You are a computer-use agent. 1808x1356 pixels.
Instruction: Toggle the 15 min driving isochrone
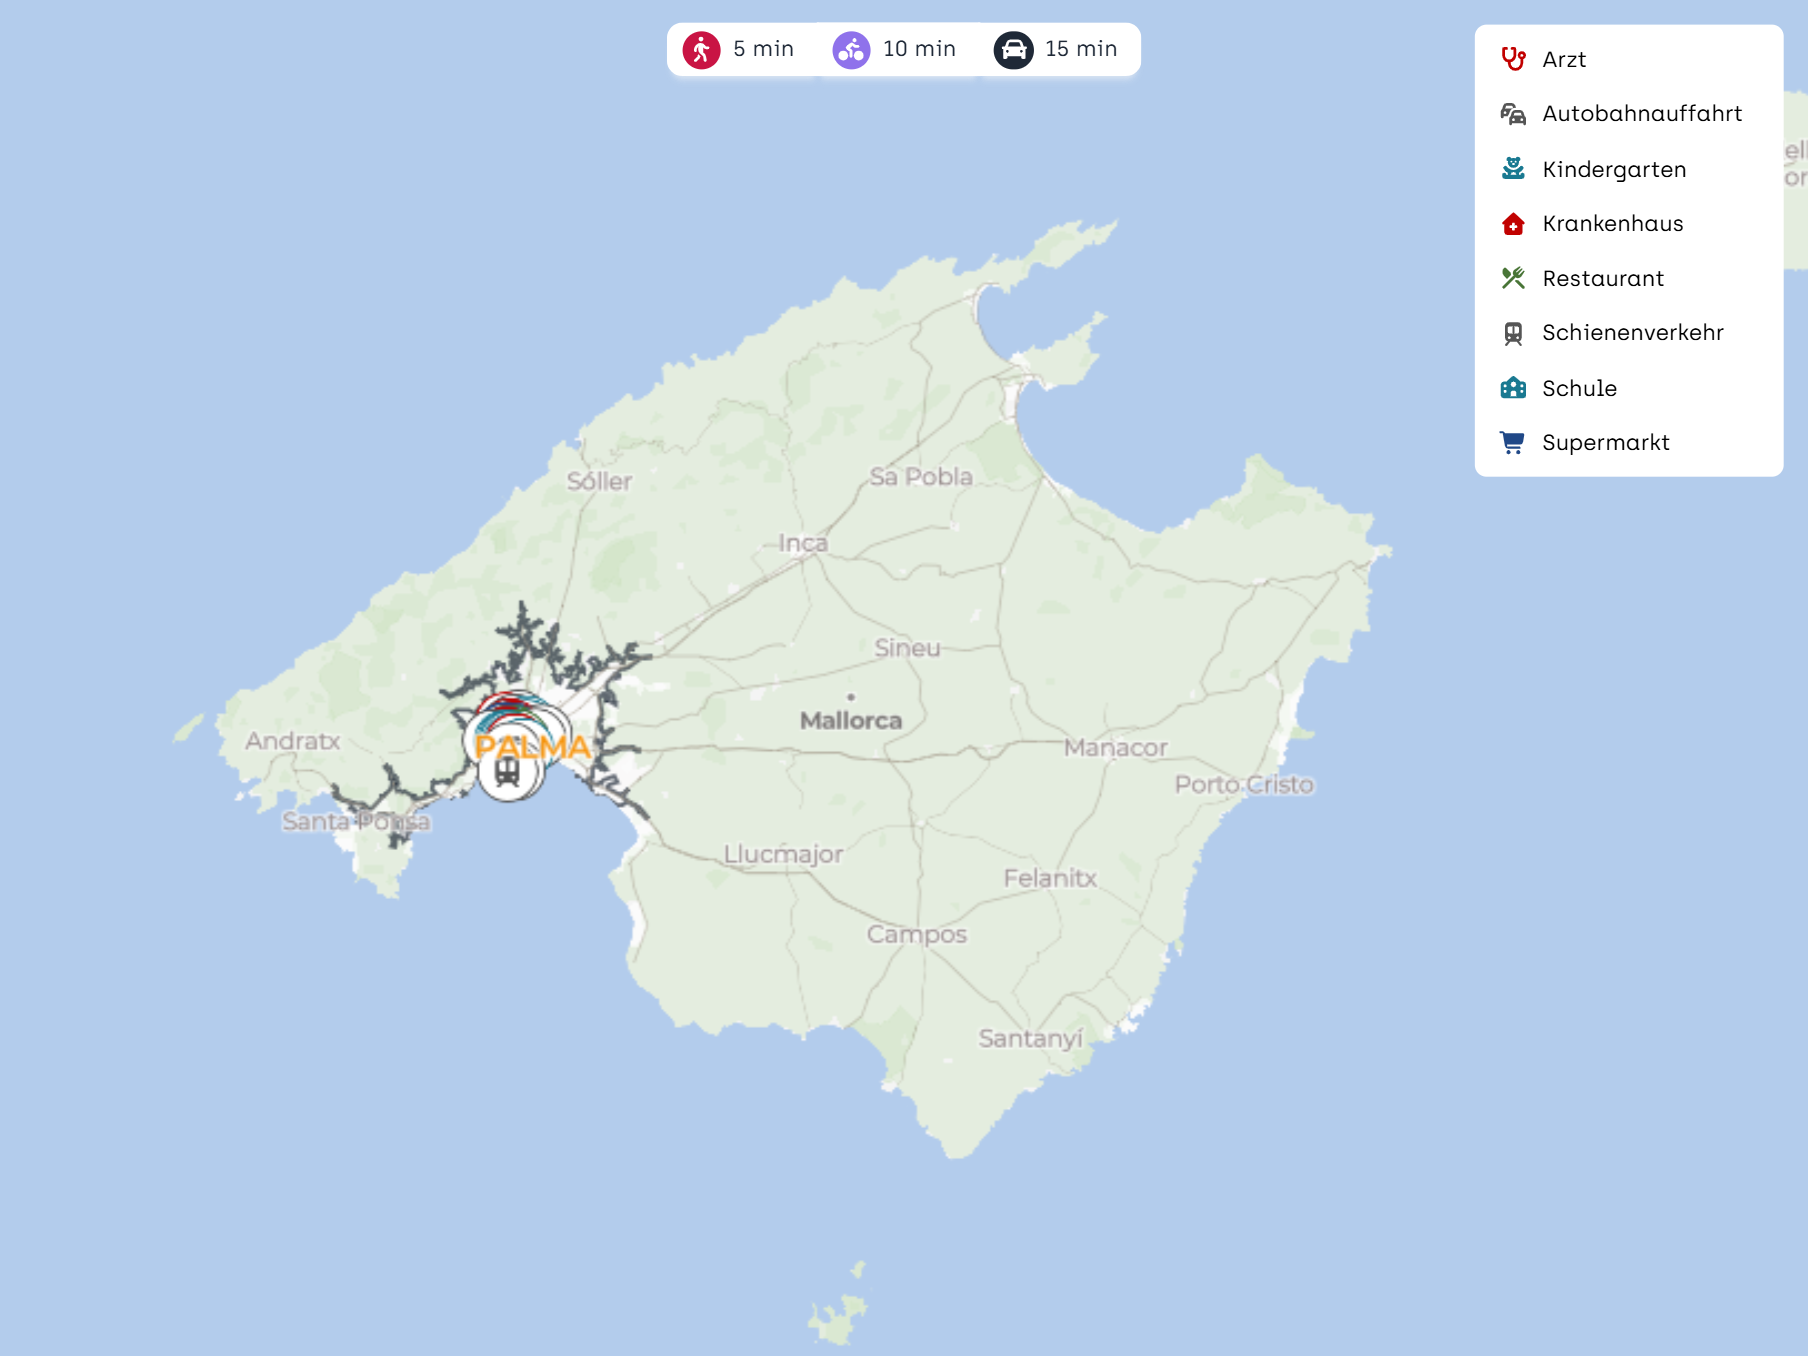[x=1056, y=49]
